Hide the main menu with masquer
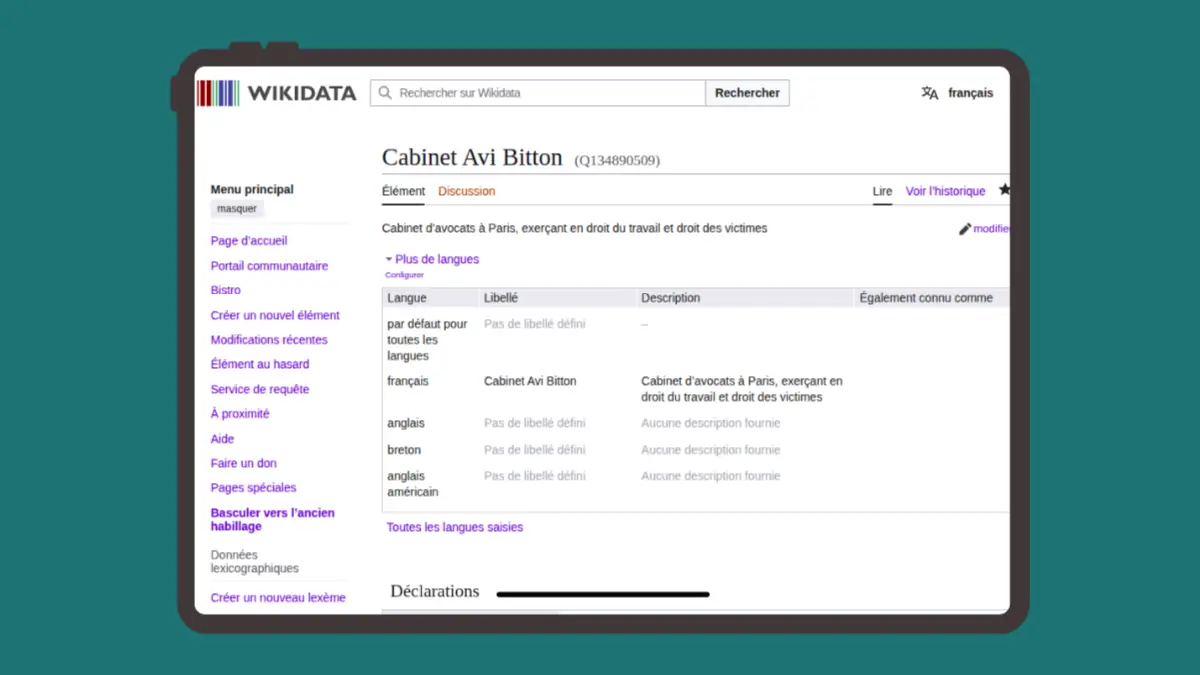Viewport: 1200px width, 675px height. point(237,209)
